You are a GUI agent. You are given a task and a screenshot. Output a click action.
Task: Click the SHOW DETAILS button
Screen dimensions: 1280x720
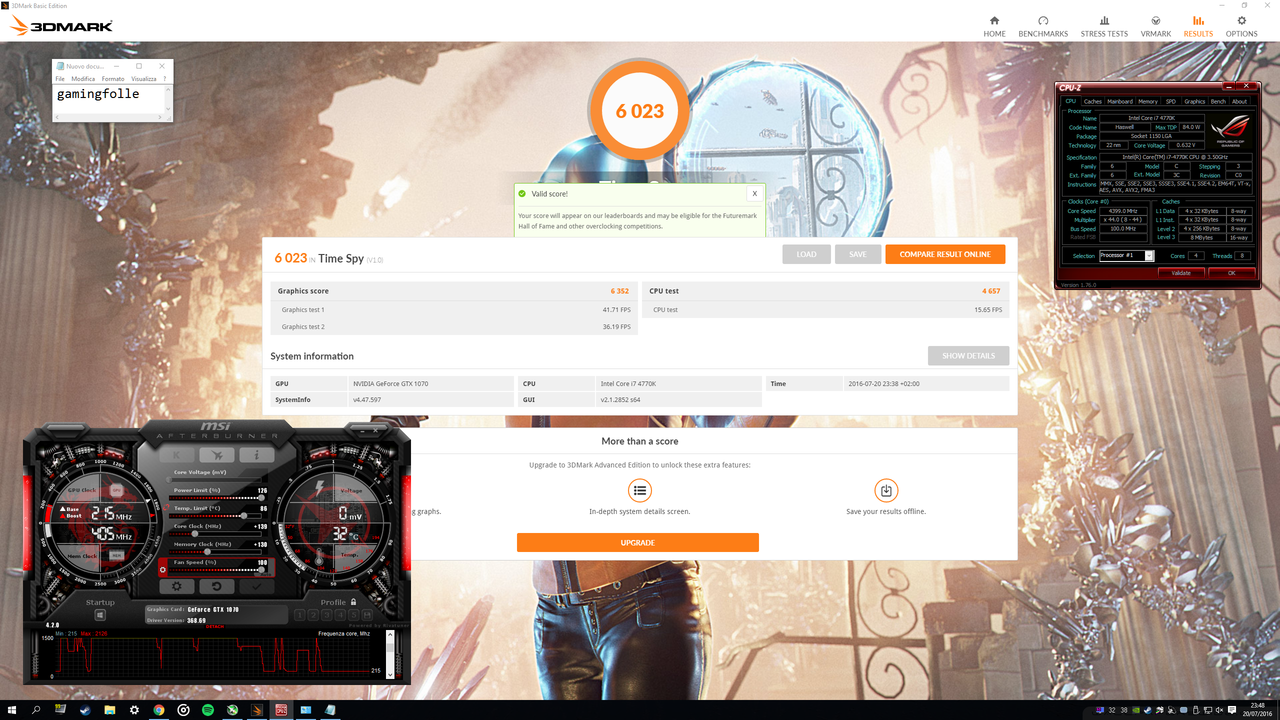968,356
